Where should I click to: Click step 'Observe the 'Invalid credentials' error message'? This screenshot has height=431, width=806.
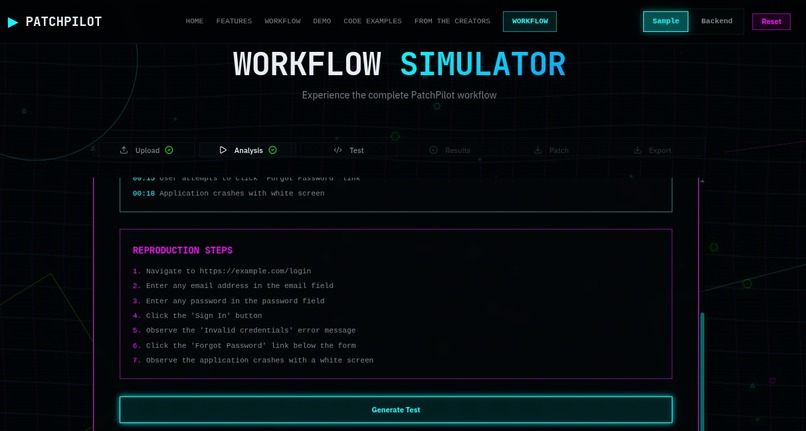point(251,330)
